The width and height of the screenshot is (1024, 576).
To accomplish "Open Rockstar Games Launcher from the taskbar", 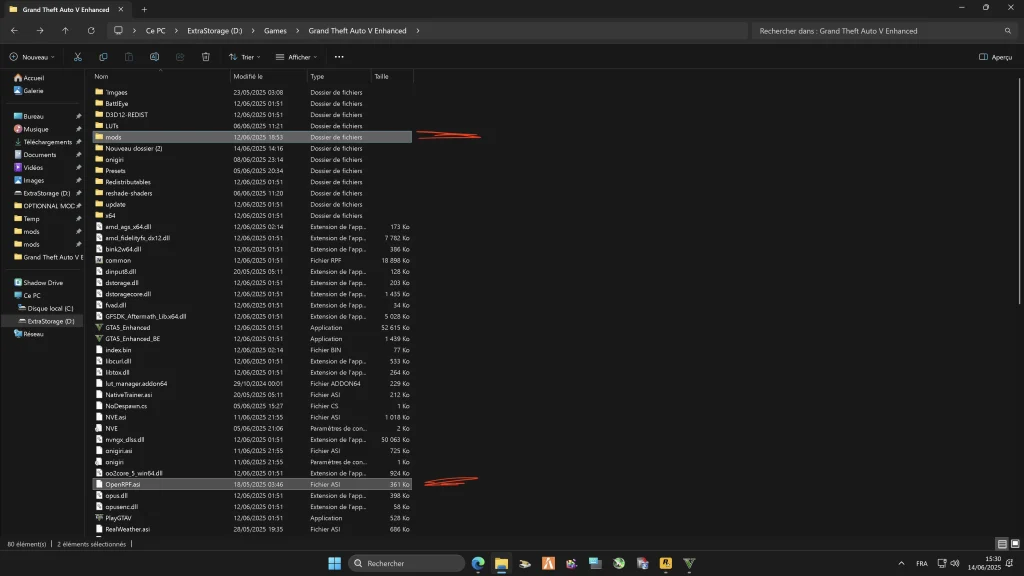I will point(664,564).
